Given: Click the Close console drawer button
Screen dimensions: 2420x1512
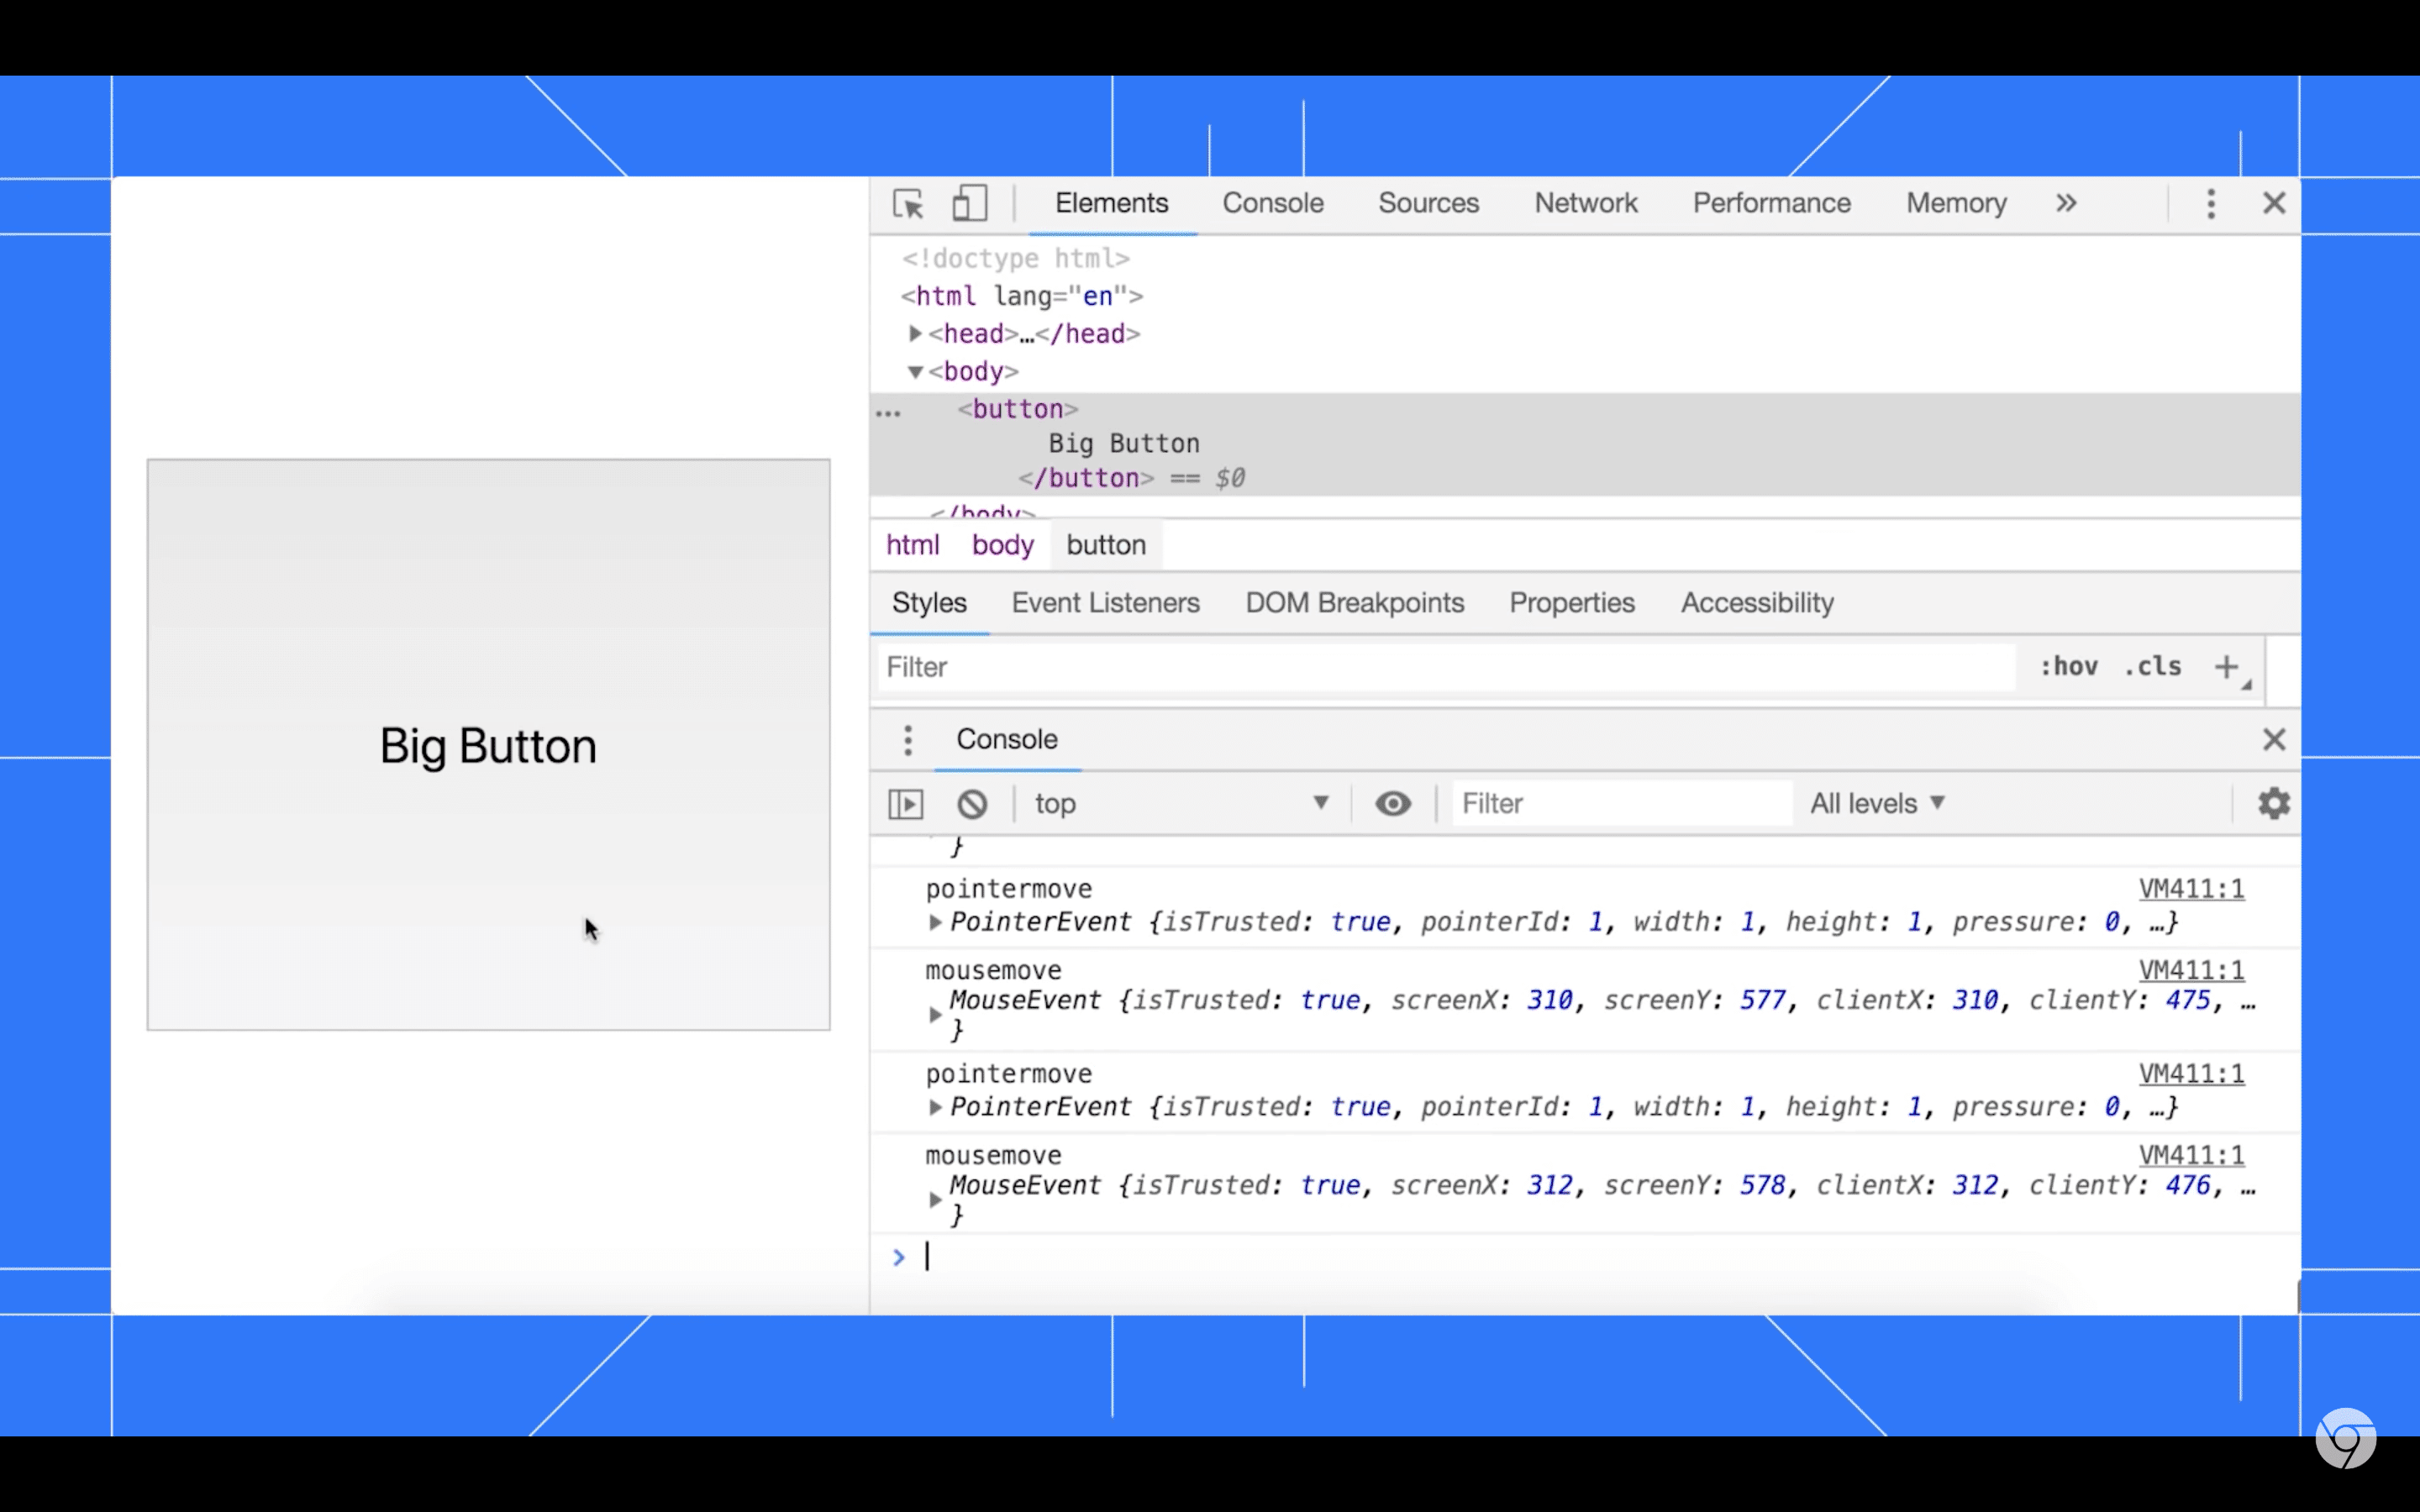Looking at the screenshot, I should [2274, 738].
